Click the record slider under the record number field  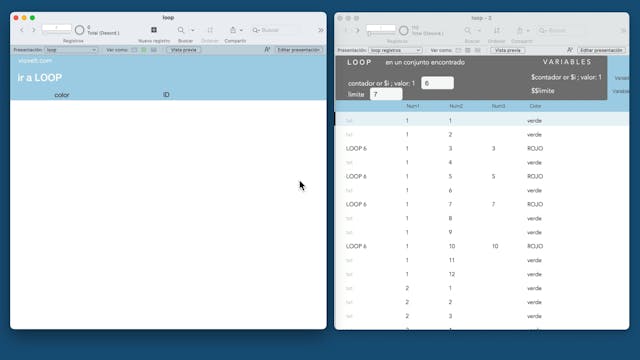coord(56,32)
